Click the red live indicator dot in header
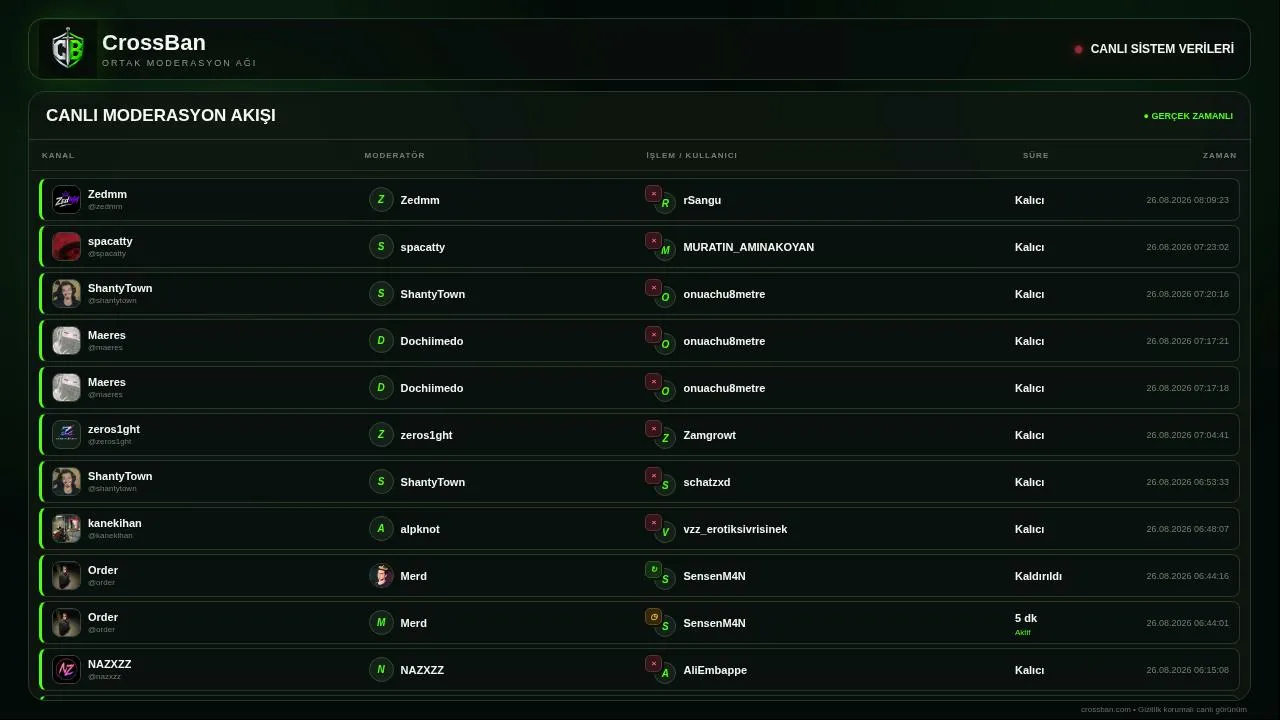1280x720 pixels. coord(1078,49)
